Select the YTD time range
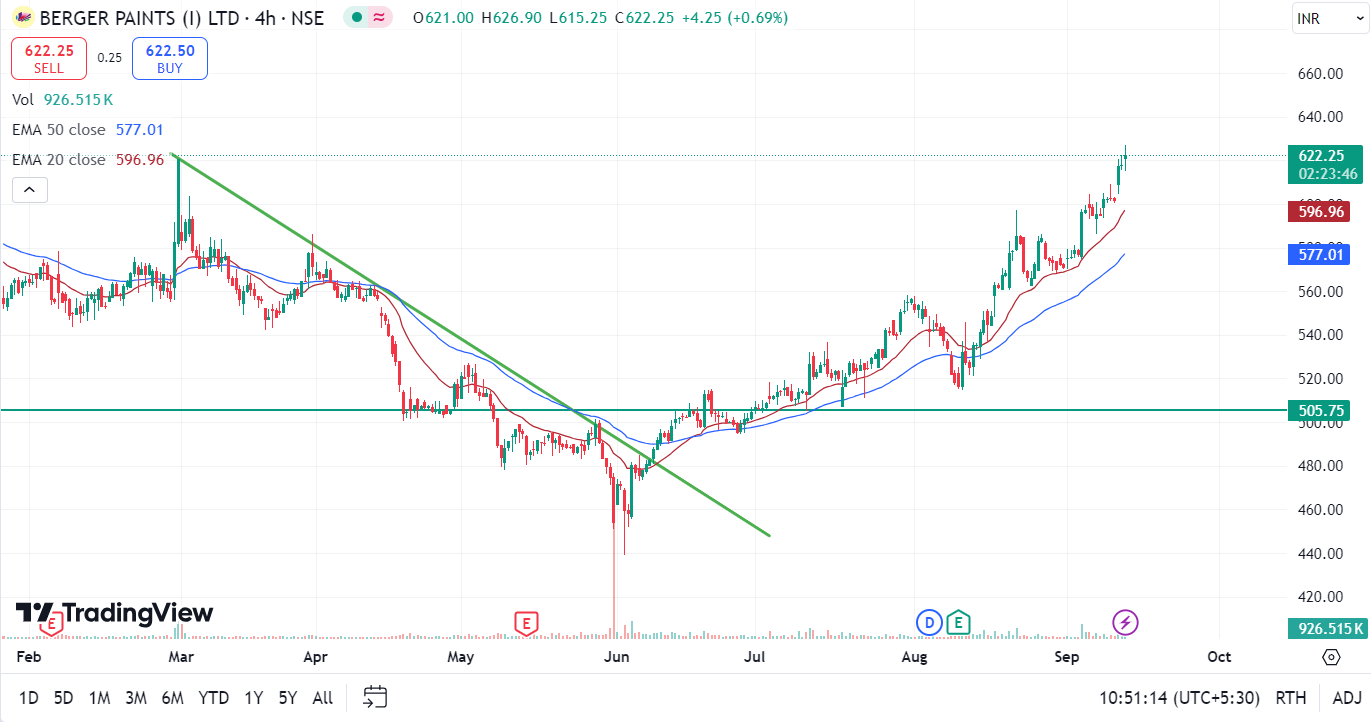 pos(213,698)
